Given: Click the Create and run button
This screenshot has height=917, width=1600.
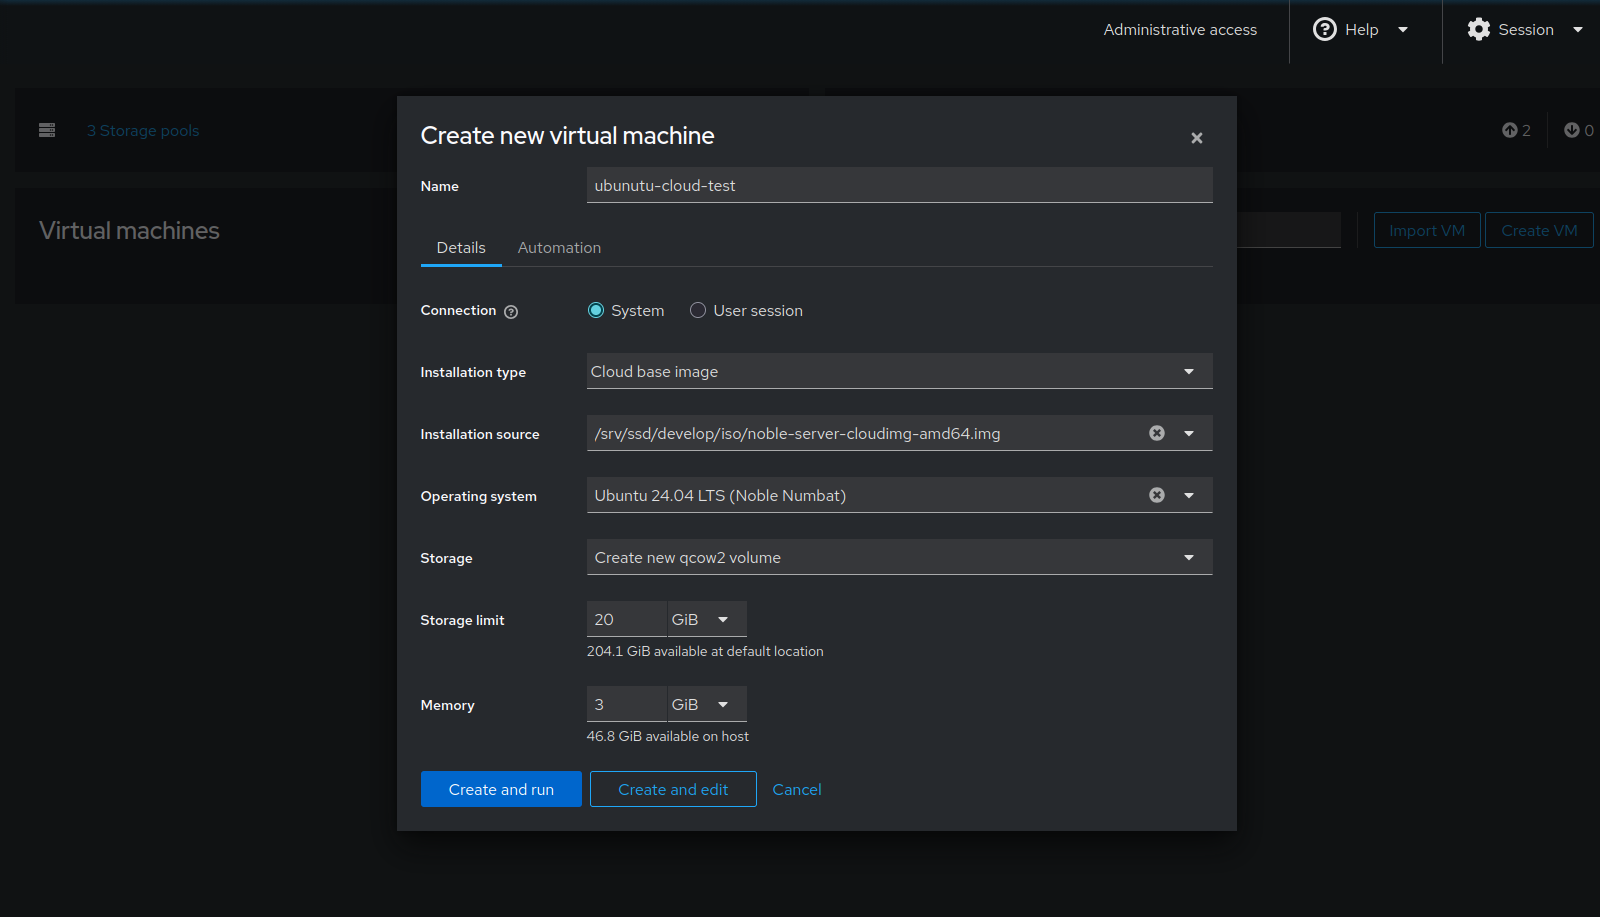Looking at the screenshot, I should (x=501, y=789).
